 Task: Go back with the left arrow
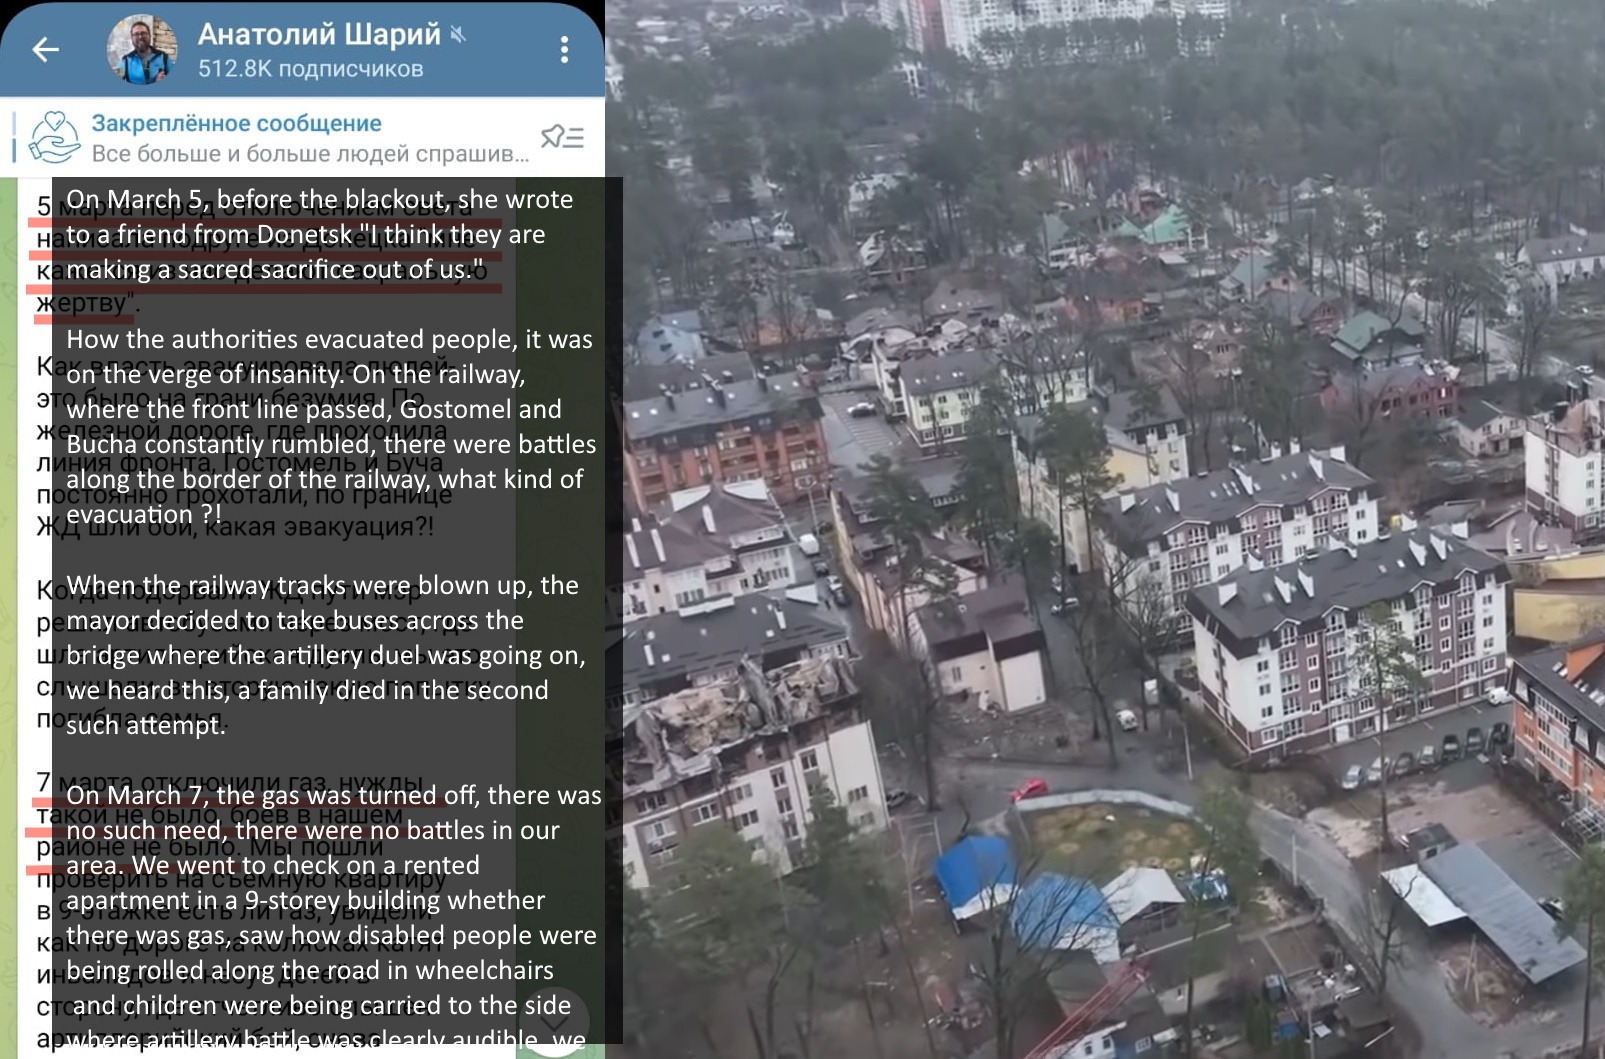[45, 49]
